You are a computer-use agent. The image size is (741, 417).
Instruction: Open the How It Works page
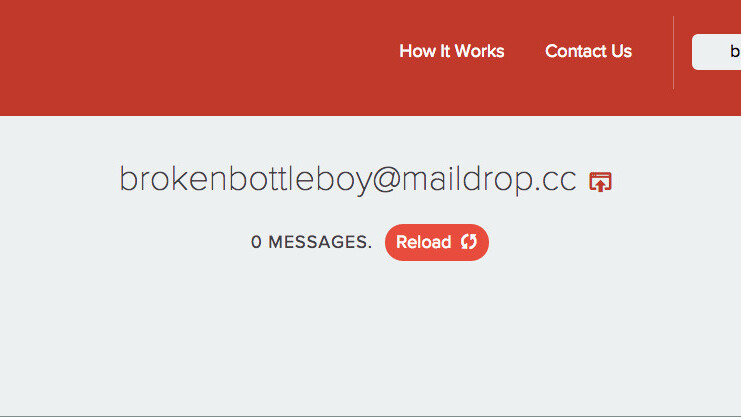(451, 51)
